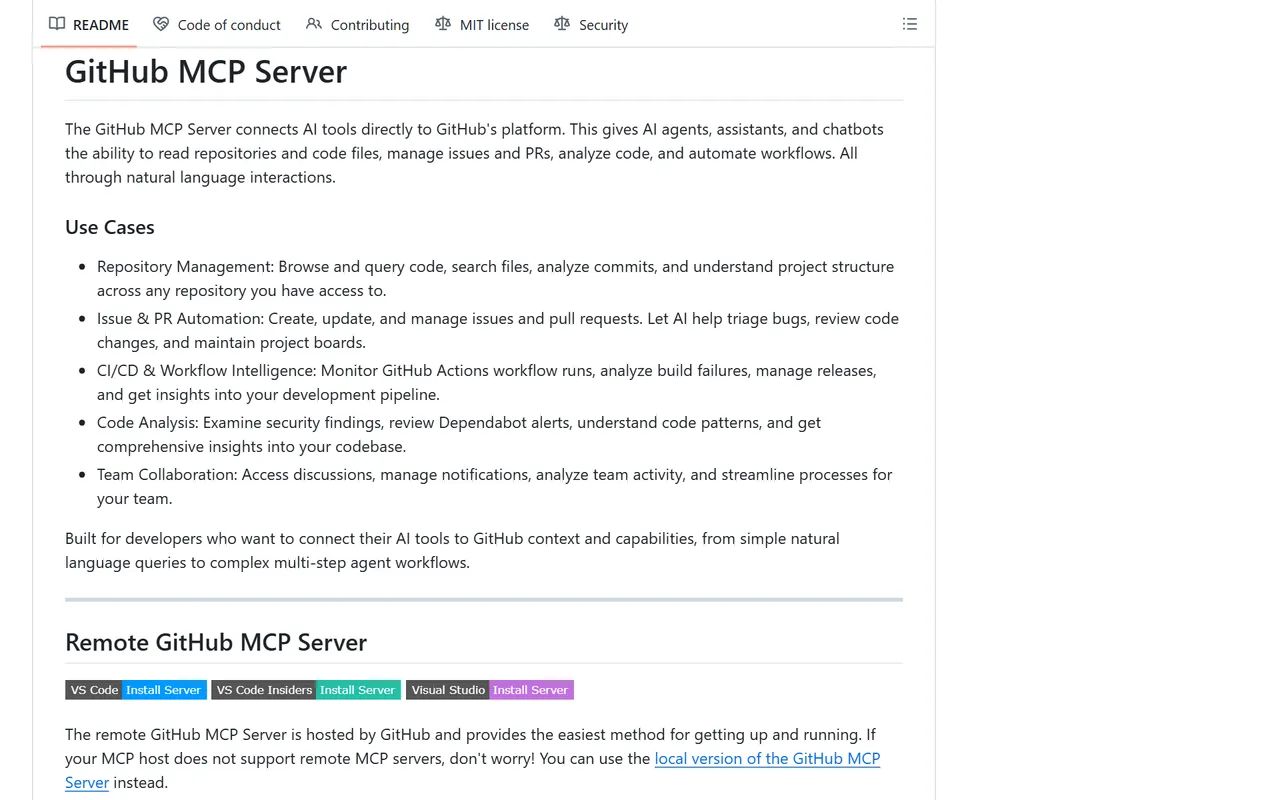Click the Repository Management bullet text
This screenshot has height=800, width=1280.
click(496, 279)
